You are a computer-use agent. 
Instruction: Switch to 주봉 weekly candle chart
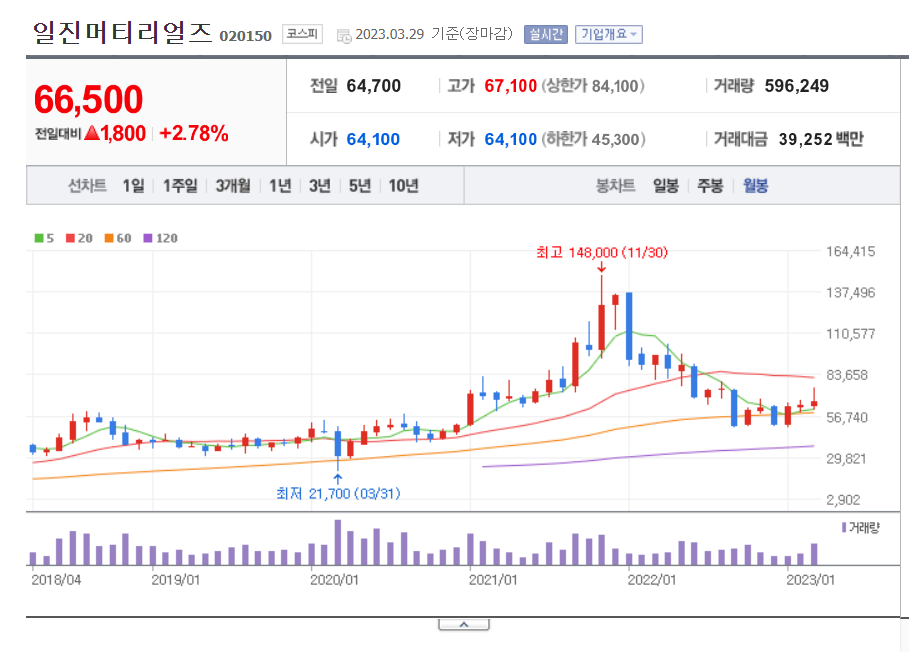[710, 185]
